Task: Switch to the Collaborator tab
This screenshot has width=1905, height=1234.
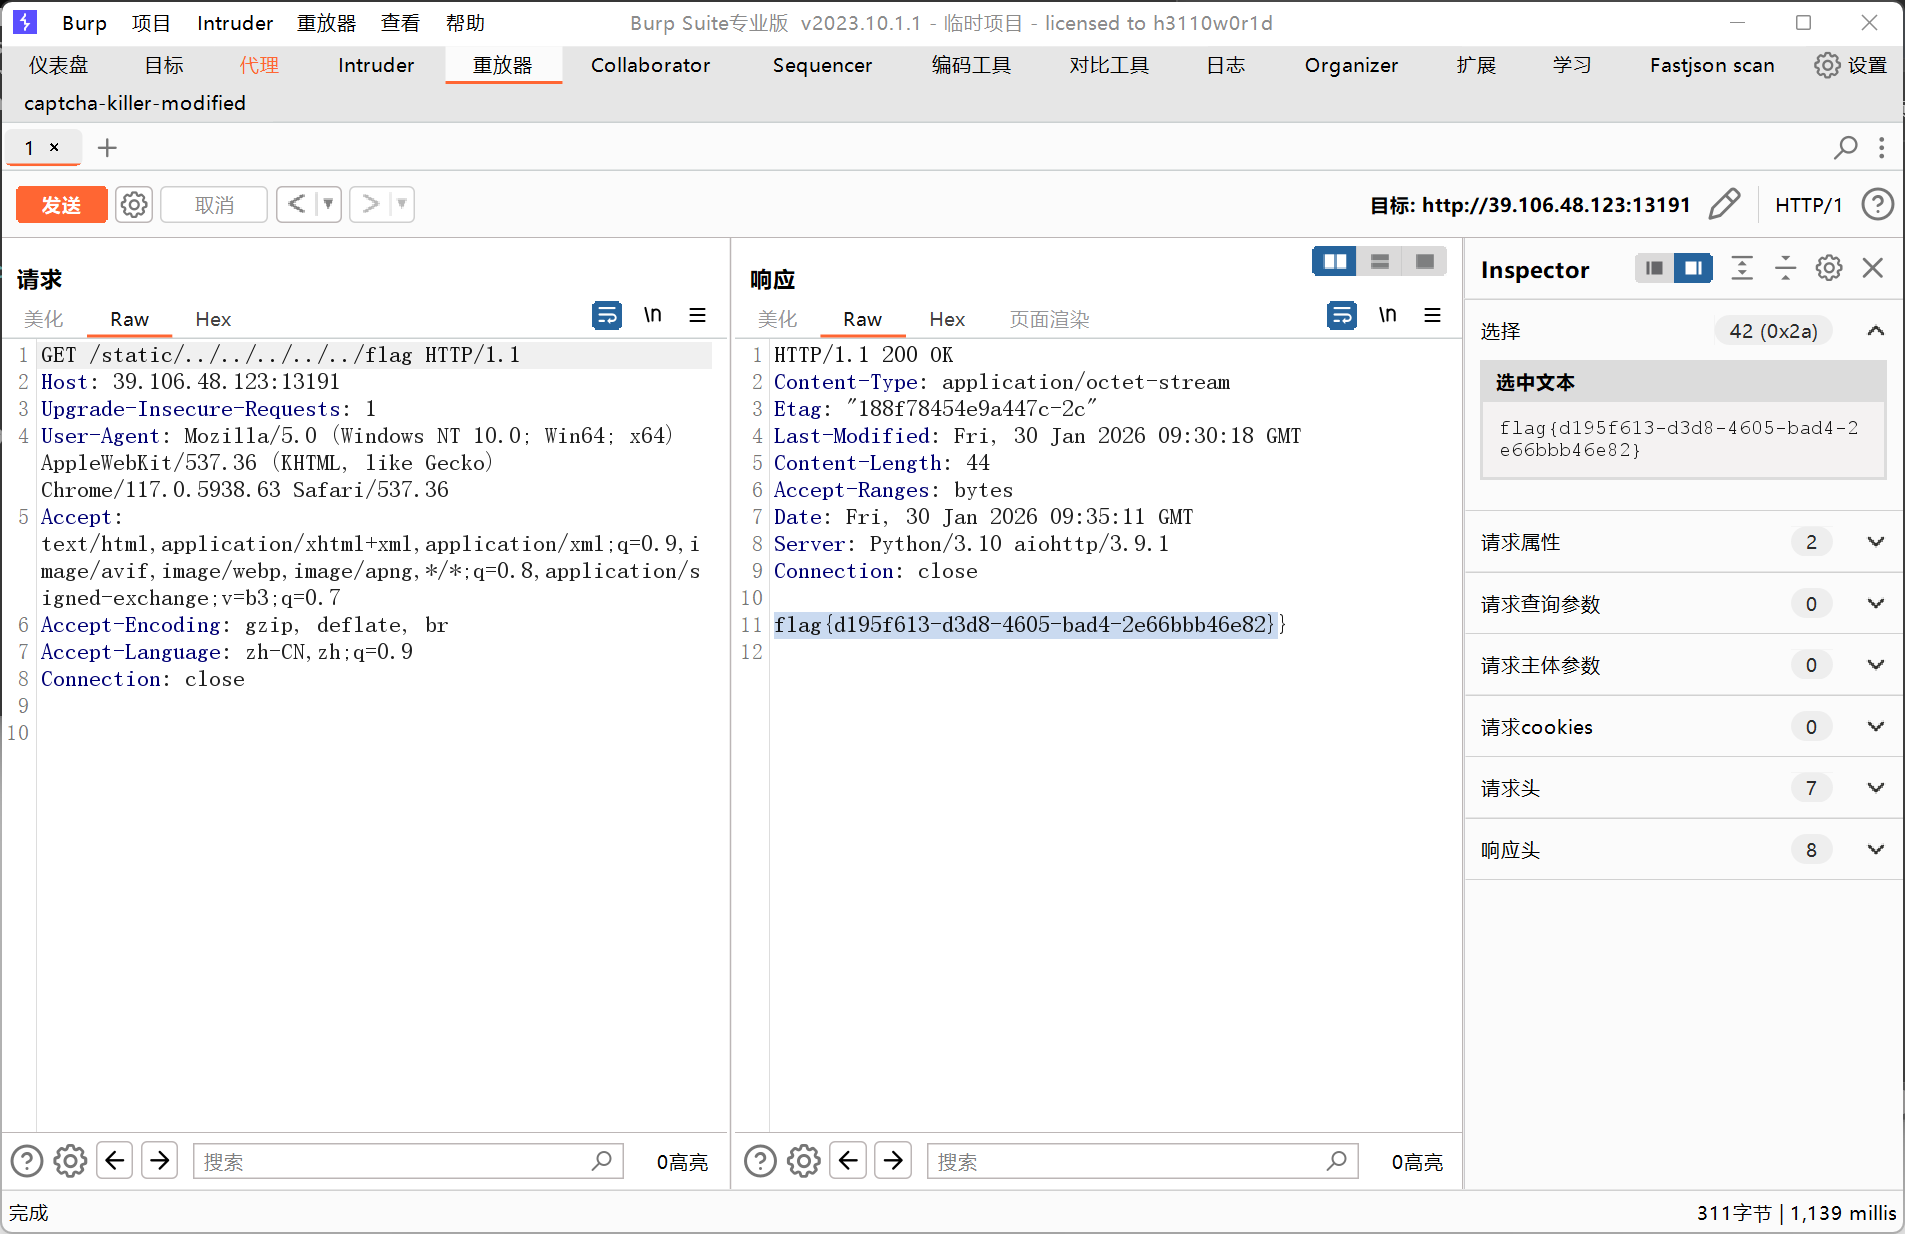Action: point(650,65)
